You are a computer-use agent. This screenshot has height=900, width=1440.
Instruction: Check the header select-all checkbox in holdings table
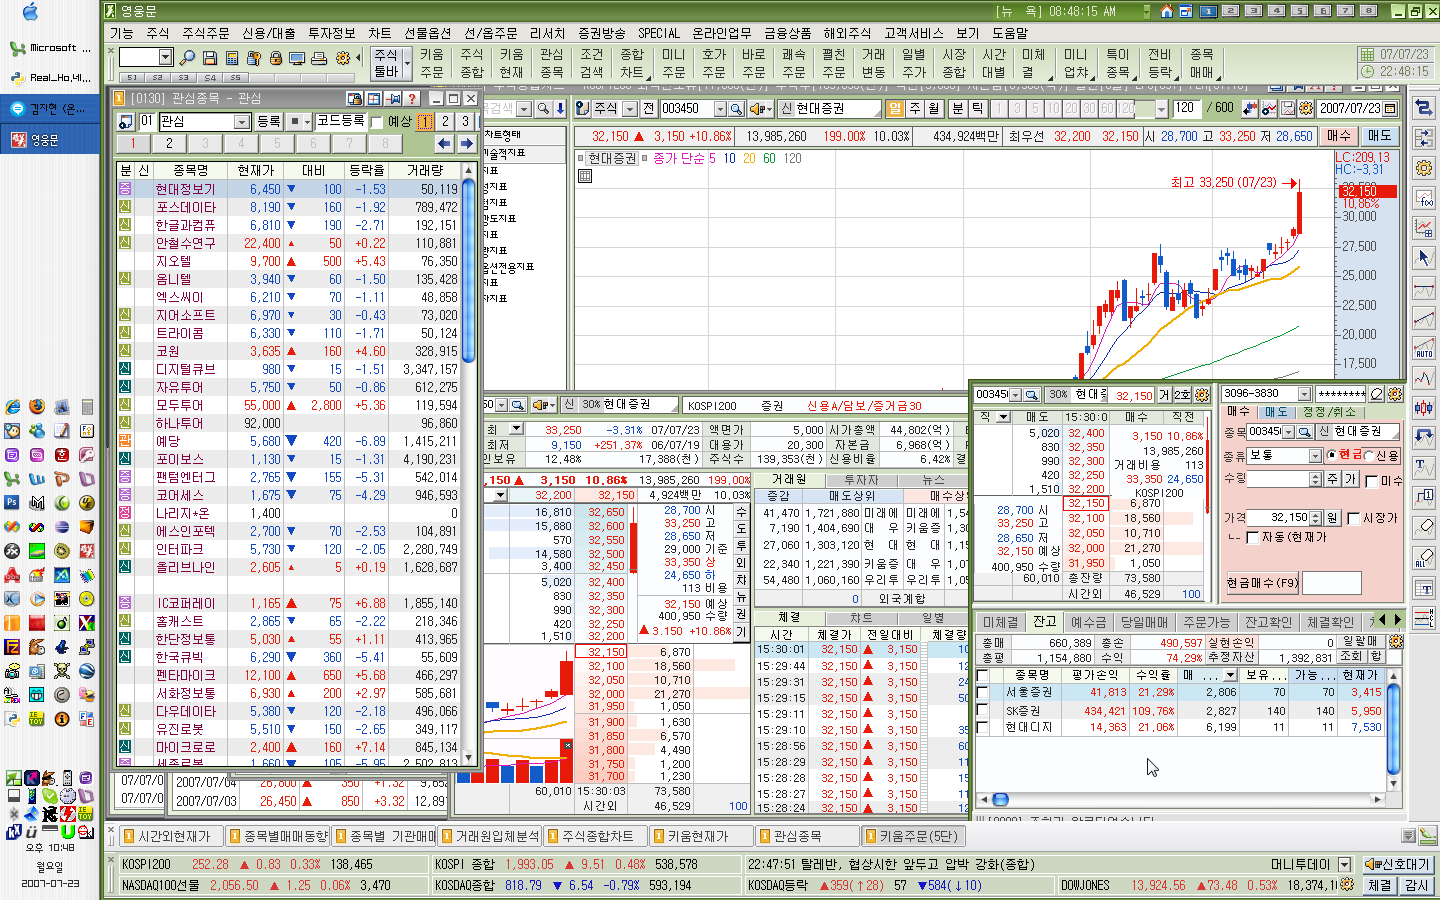(982, 675)
